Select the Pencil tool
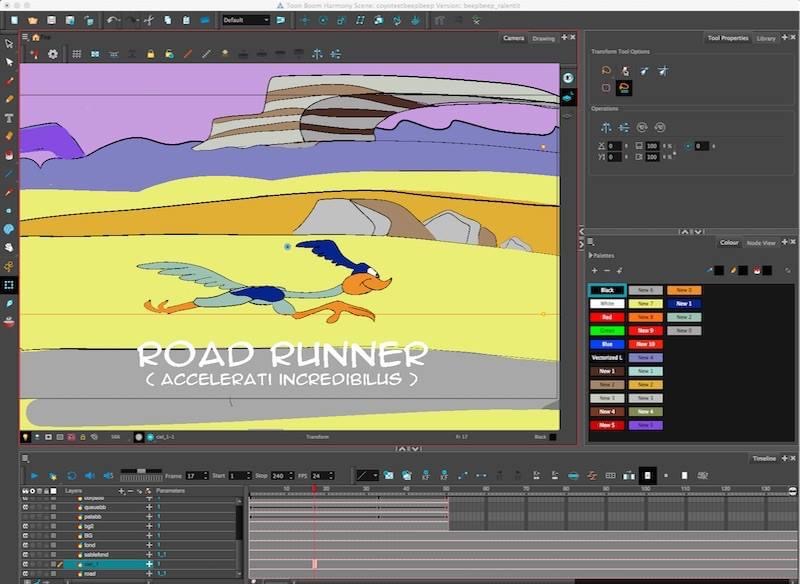Image resolution: width=800 pixels, height=584 pixels. coord(9,99)
